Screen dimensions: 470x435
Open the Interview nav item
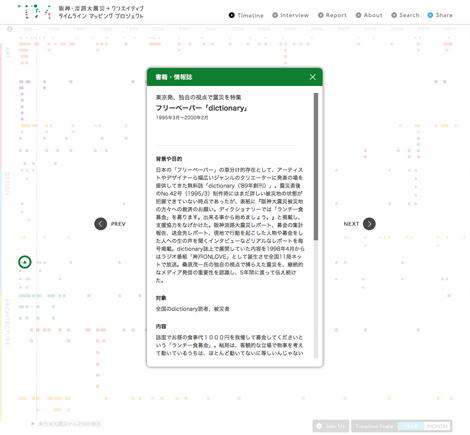click(x=291, y=15)
